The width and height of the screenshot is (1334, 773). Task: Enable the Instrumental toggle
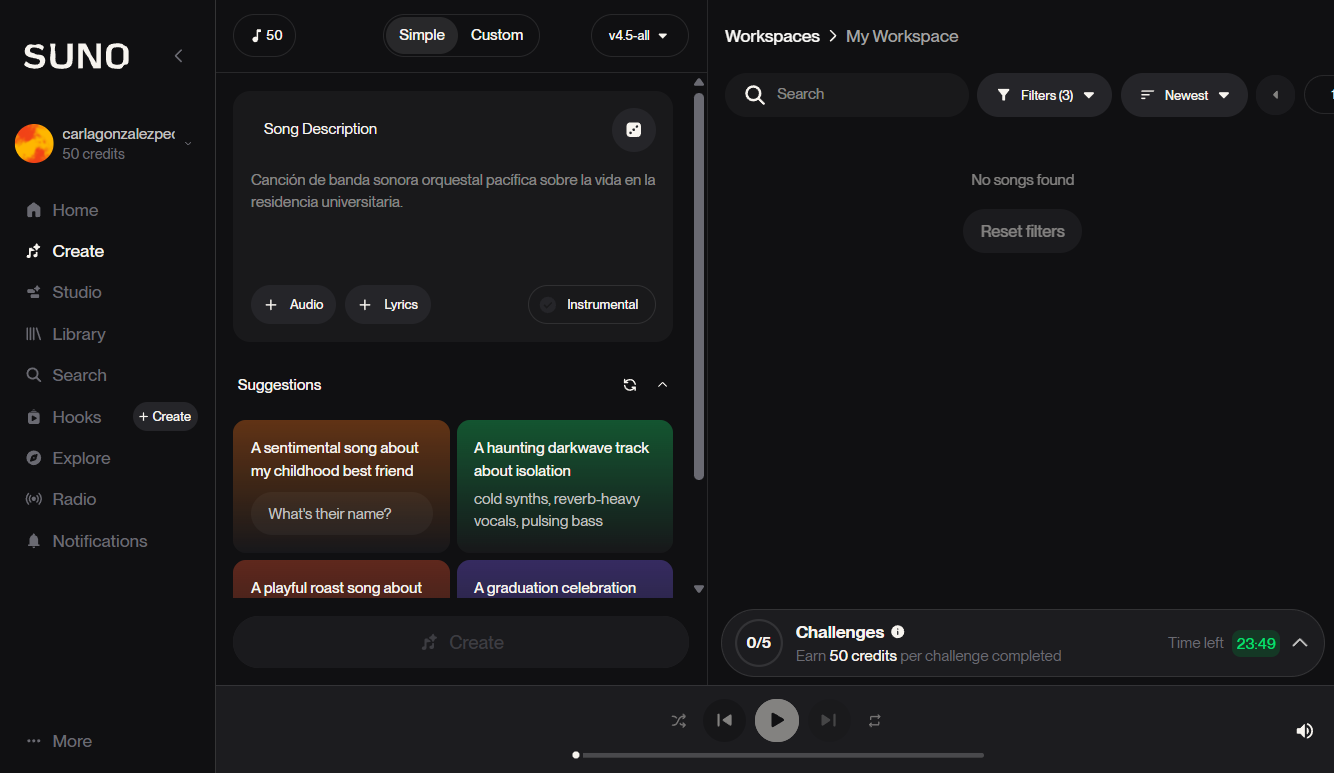(x=591, y=305)
